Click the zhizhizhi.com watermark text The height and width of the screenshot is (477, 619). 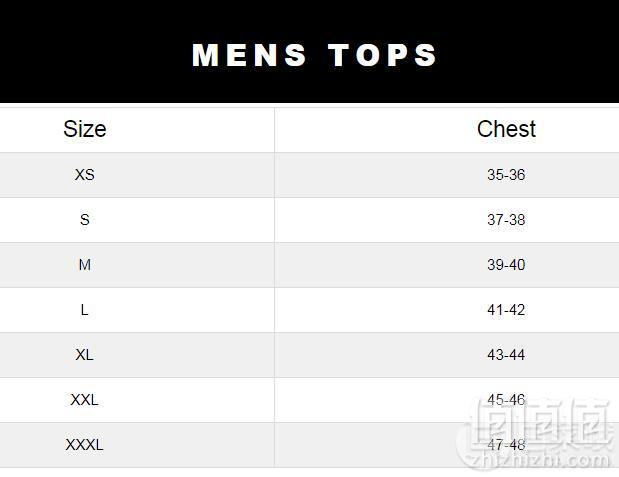(538, 460)
